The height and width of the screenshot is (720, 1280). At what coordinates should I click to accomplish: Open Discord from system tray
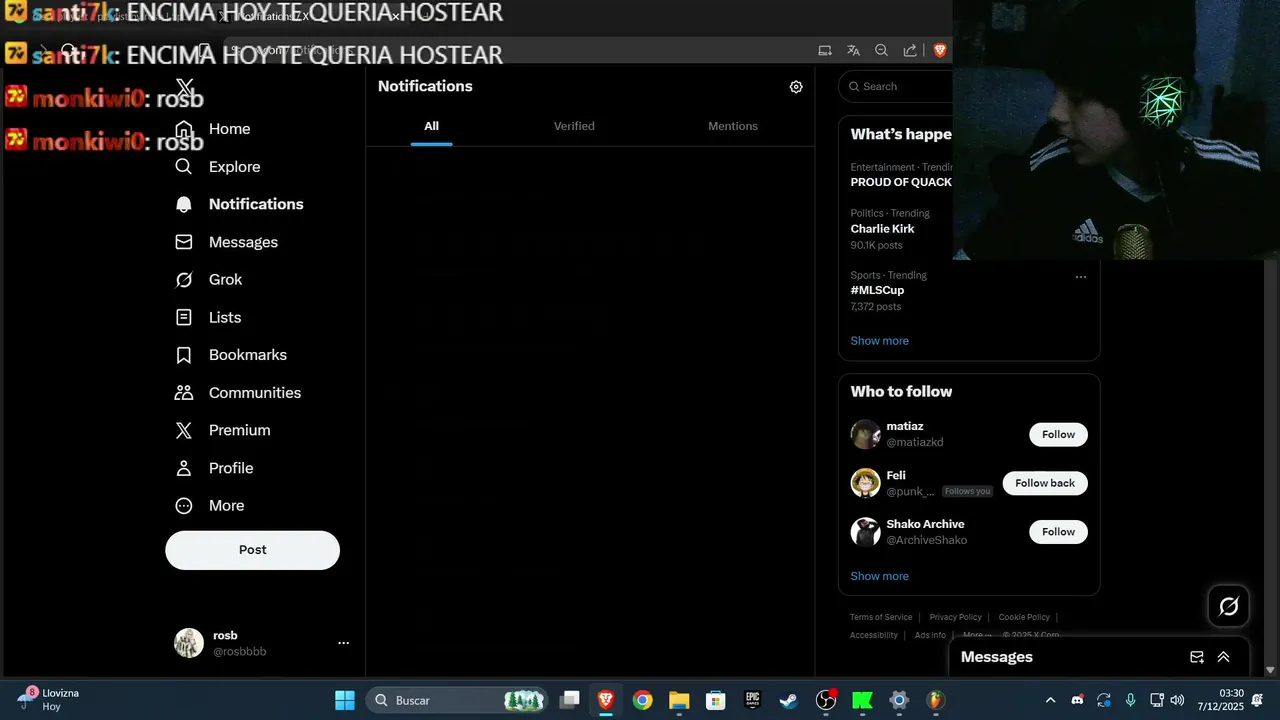point(1077,700)
